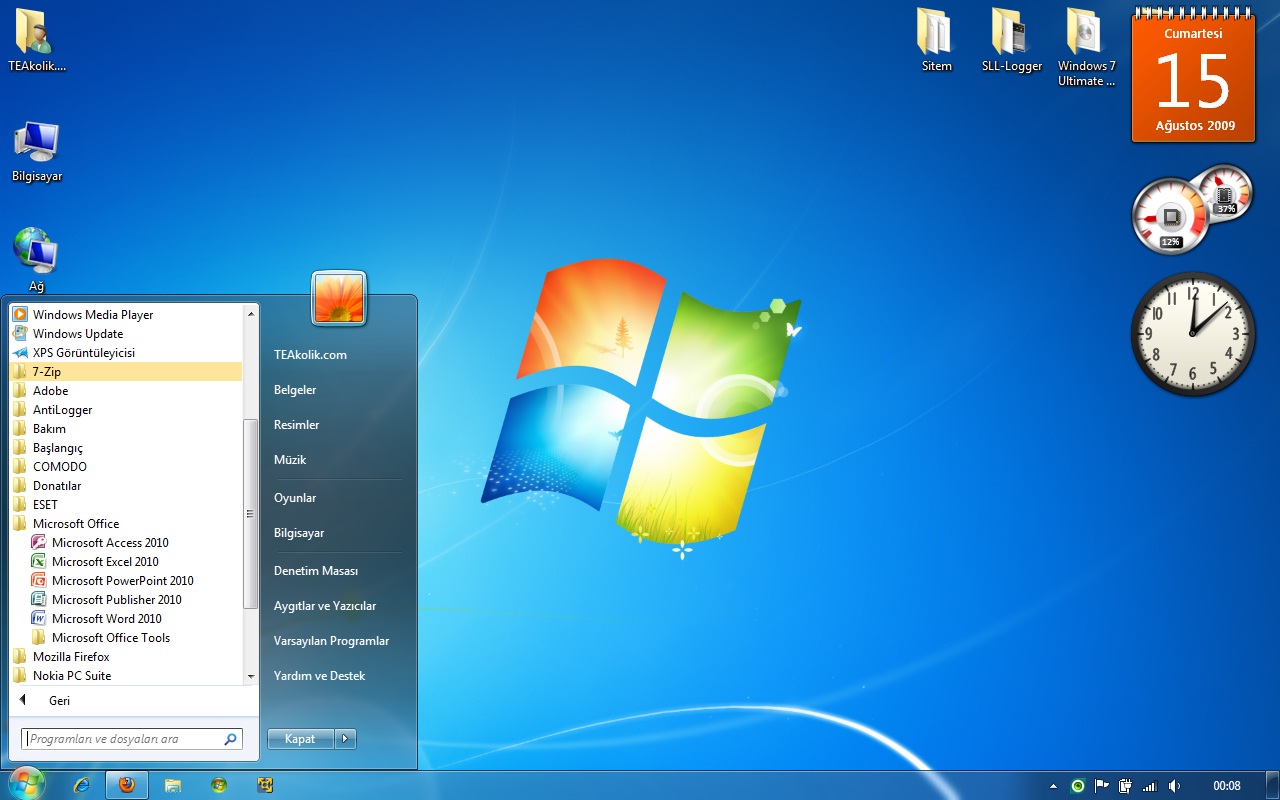The height and width of the screenshot is (800, 1280).
Task: Open the Ağ network desktop icon
Action: (x=37, y=260)
